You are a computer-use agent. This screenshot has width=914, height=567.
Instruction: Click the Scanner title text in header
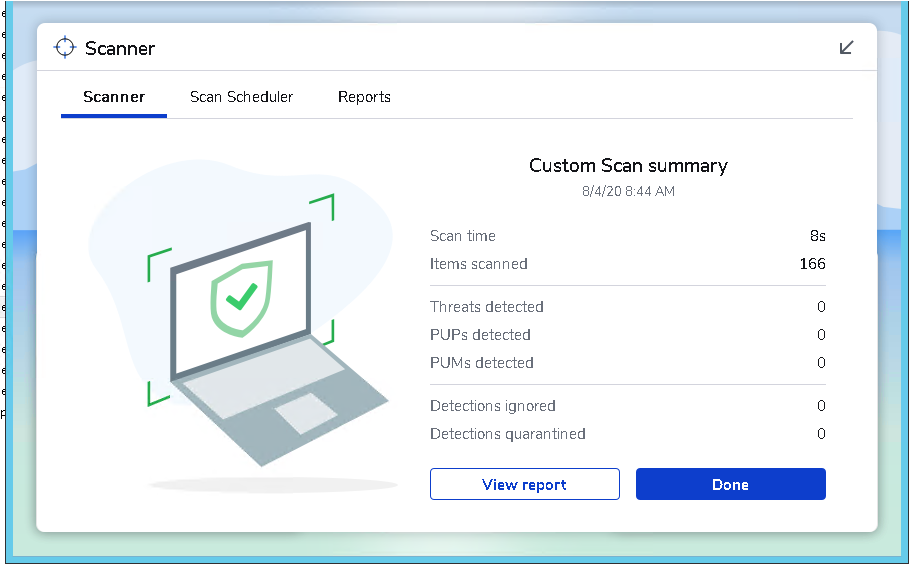(x=120, y=48)
